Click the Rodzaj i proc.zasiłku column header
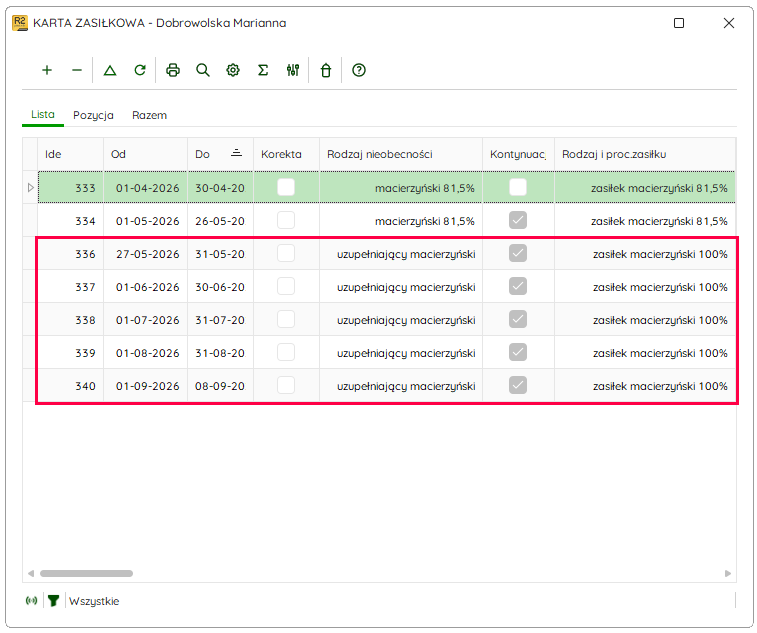 coord(645,154)
